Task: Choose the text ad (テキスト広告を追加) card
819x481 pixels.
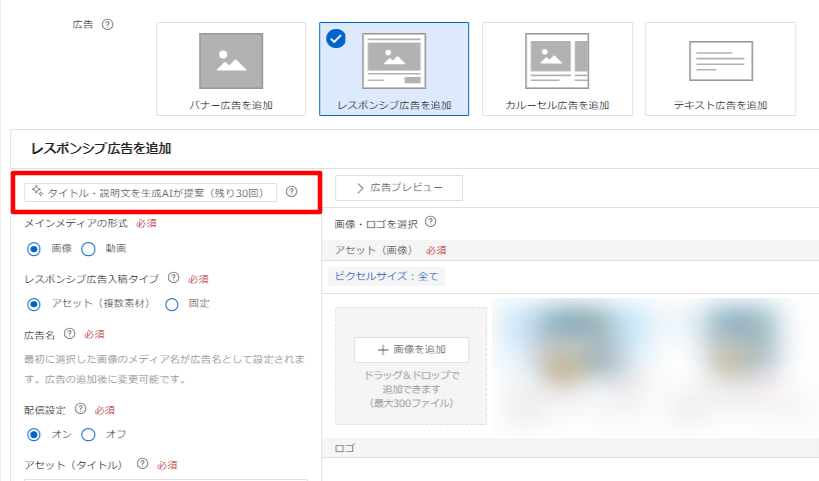Action: tap(720, 68)
